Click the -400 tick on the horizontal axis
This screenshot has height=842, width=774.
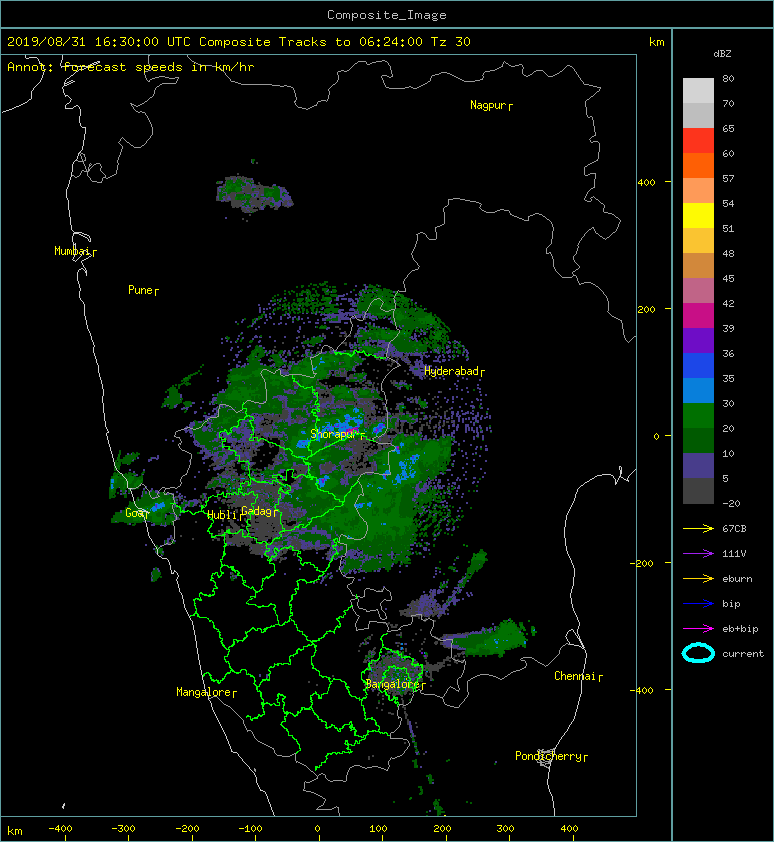tap(60, 829)
